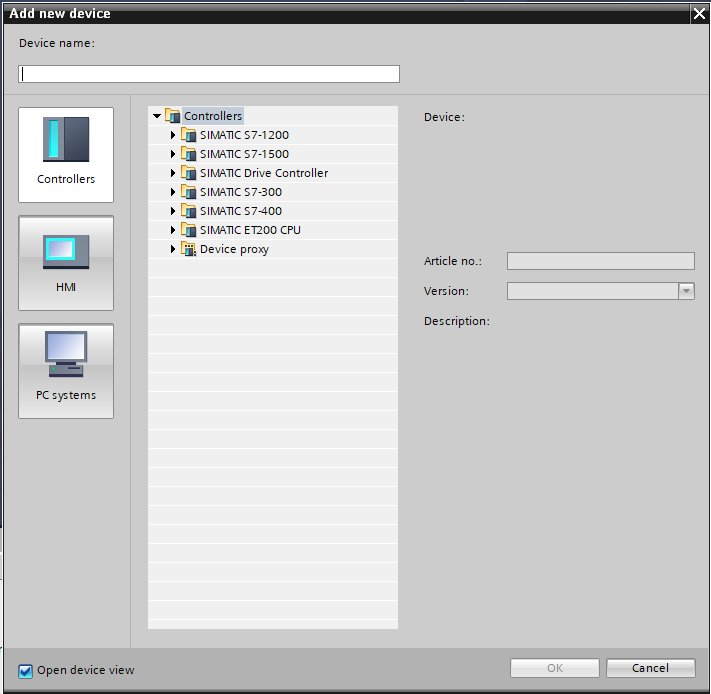Close the Add new device dialog
The image size is (711, 694).
point(699,14)
